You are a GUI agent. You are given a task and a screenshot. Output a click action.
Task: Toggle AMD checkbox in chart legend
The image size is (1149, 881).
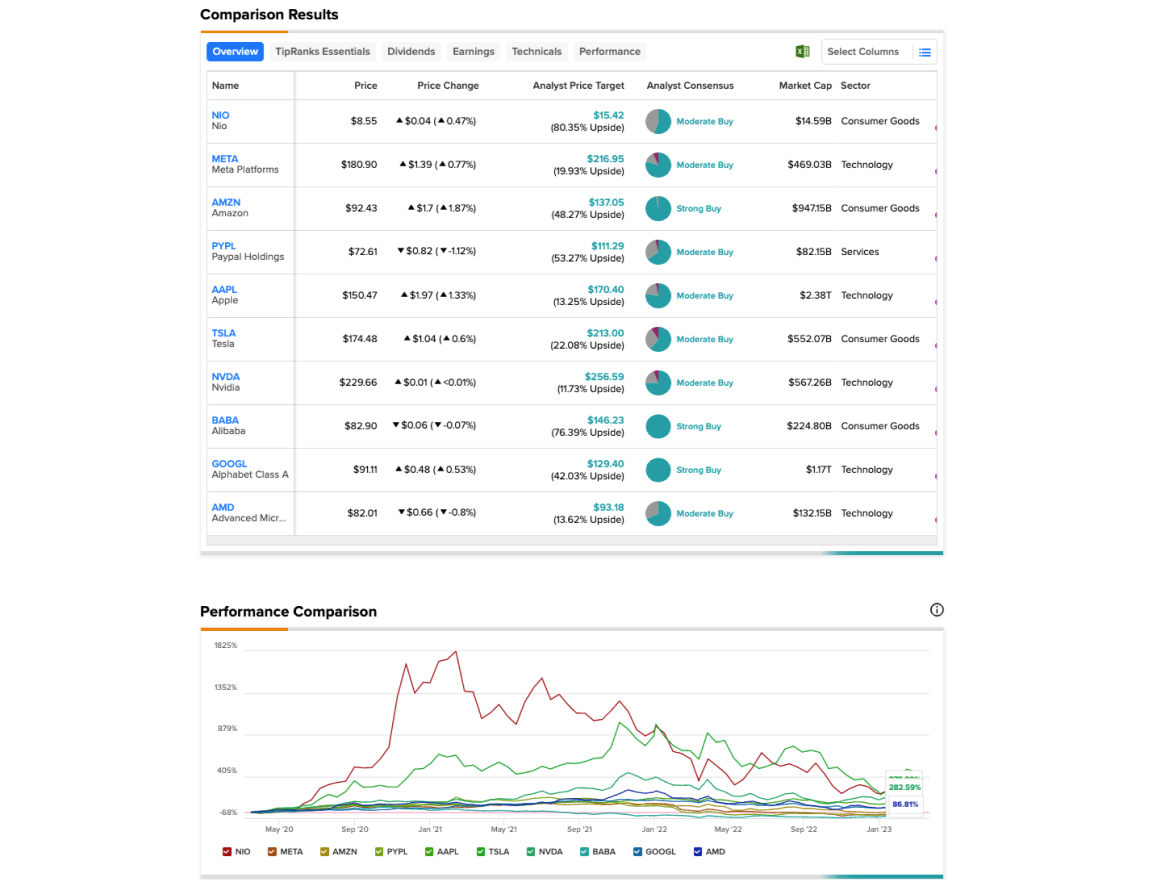(x=698, y=852)
